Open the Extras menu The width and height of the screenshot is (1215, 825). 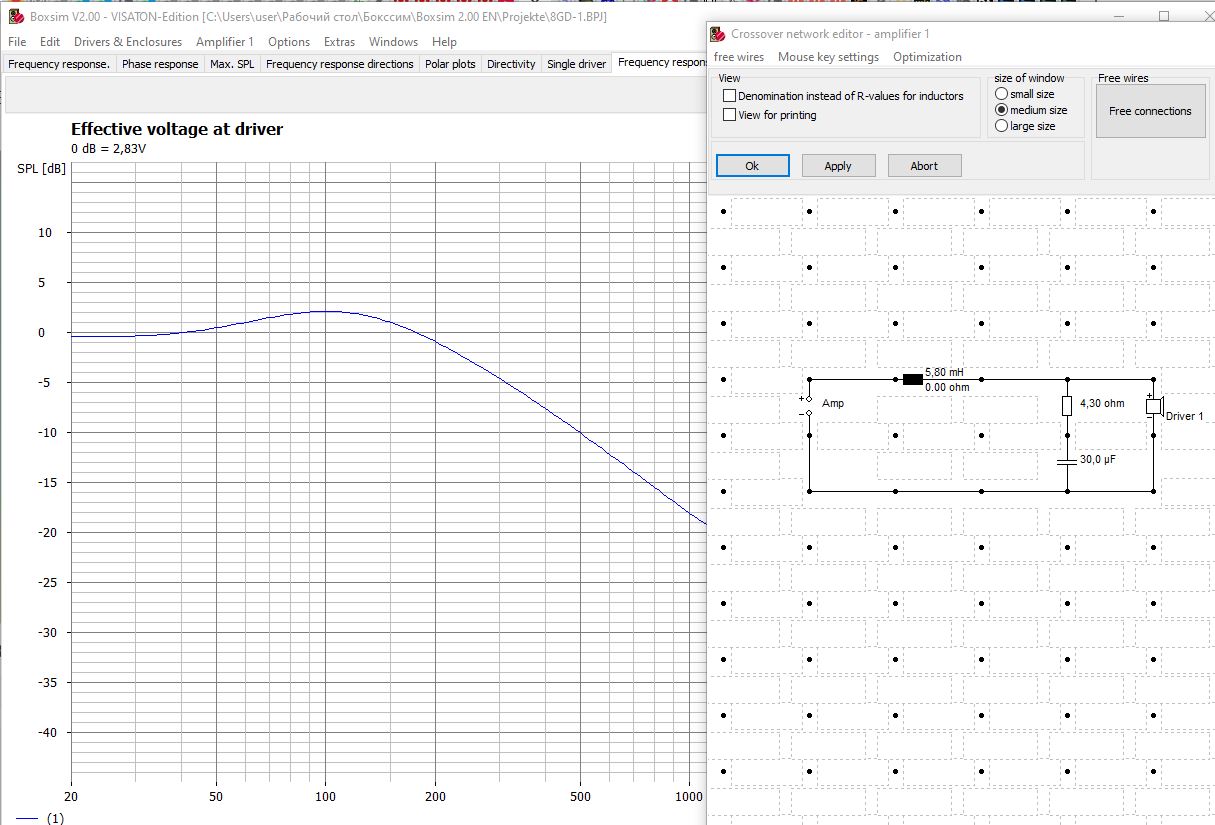click(339, 42)
